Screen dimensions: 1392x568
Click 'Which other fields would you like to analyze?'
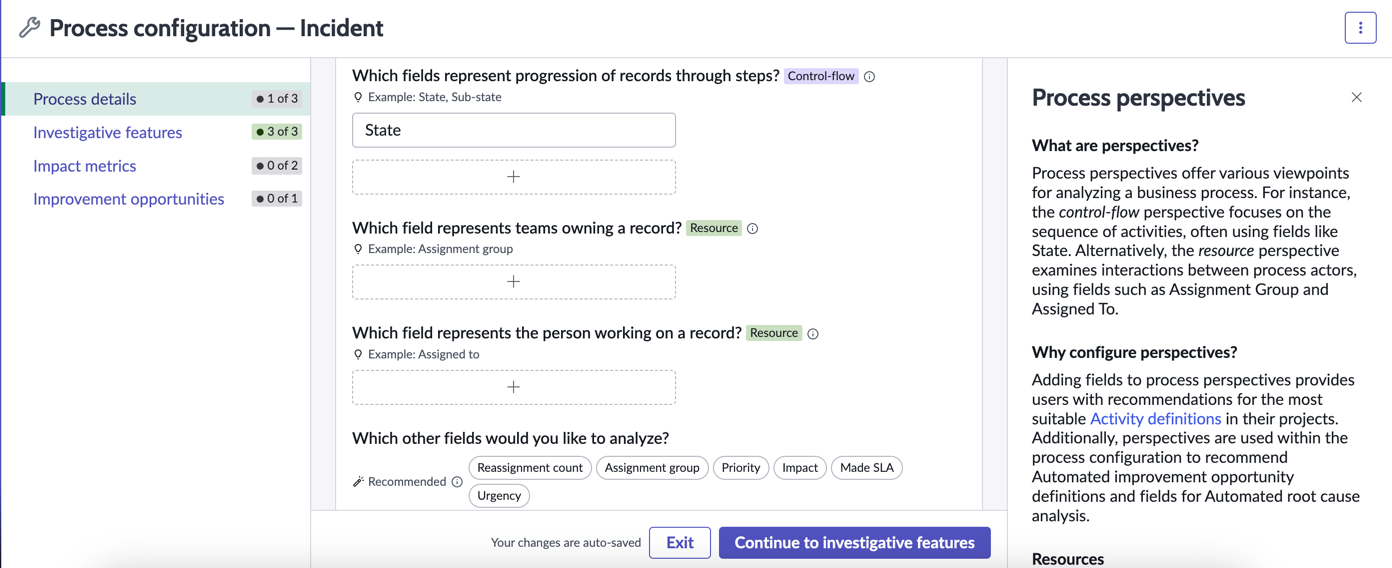coord(510,439)
